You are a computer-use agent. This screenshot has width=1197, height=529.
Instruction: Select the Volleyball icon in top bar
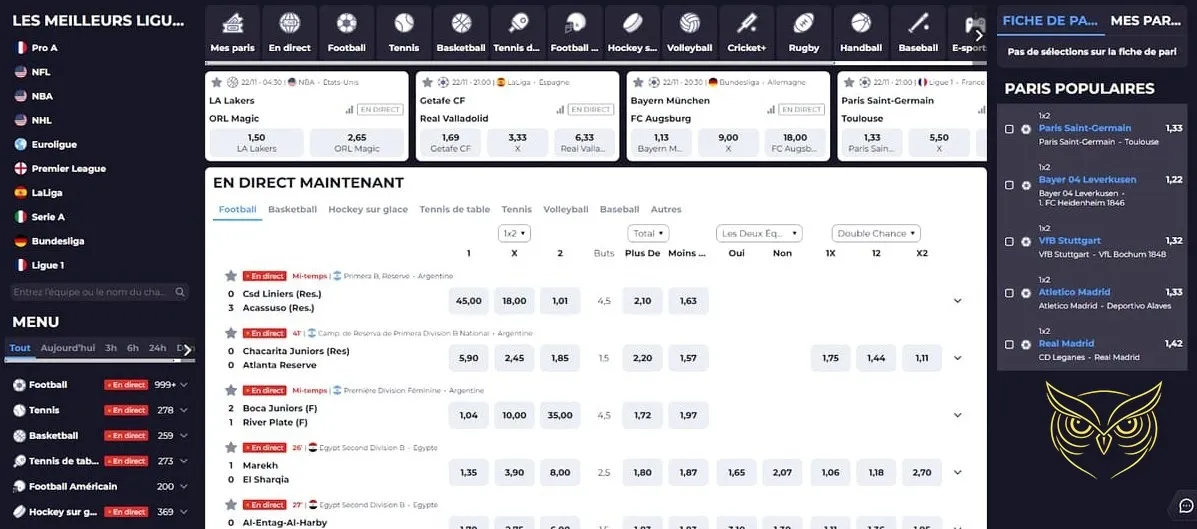689,24
